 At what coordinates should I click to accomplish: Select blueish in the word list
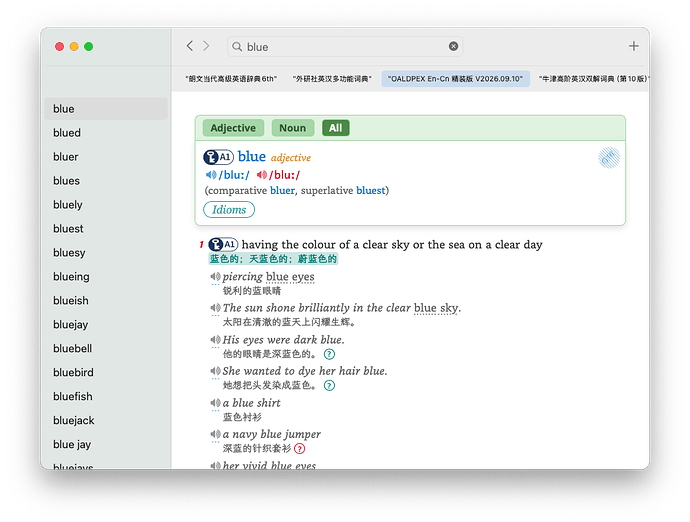[x=106, y=301]
